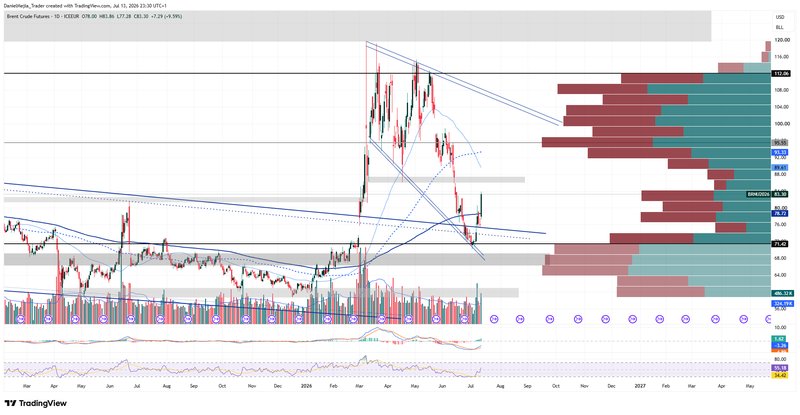Click the -3.26 MACD value label
This screenshot has width=800, height=415.
[x=779, y=346]
